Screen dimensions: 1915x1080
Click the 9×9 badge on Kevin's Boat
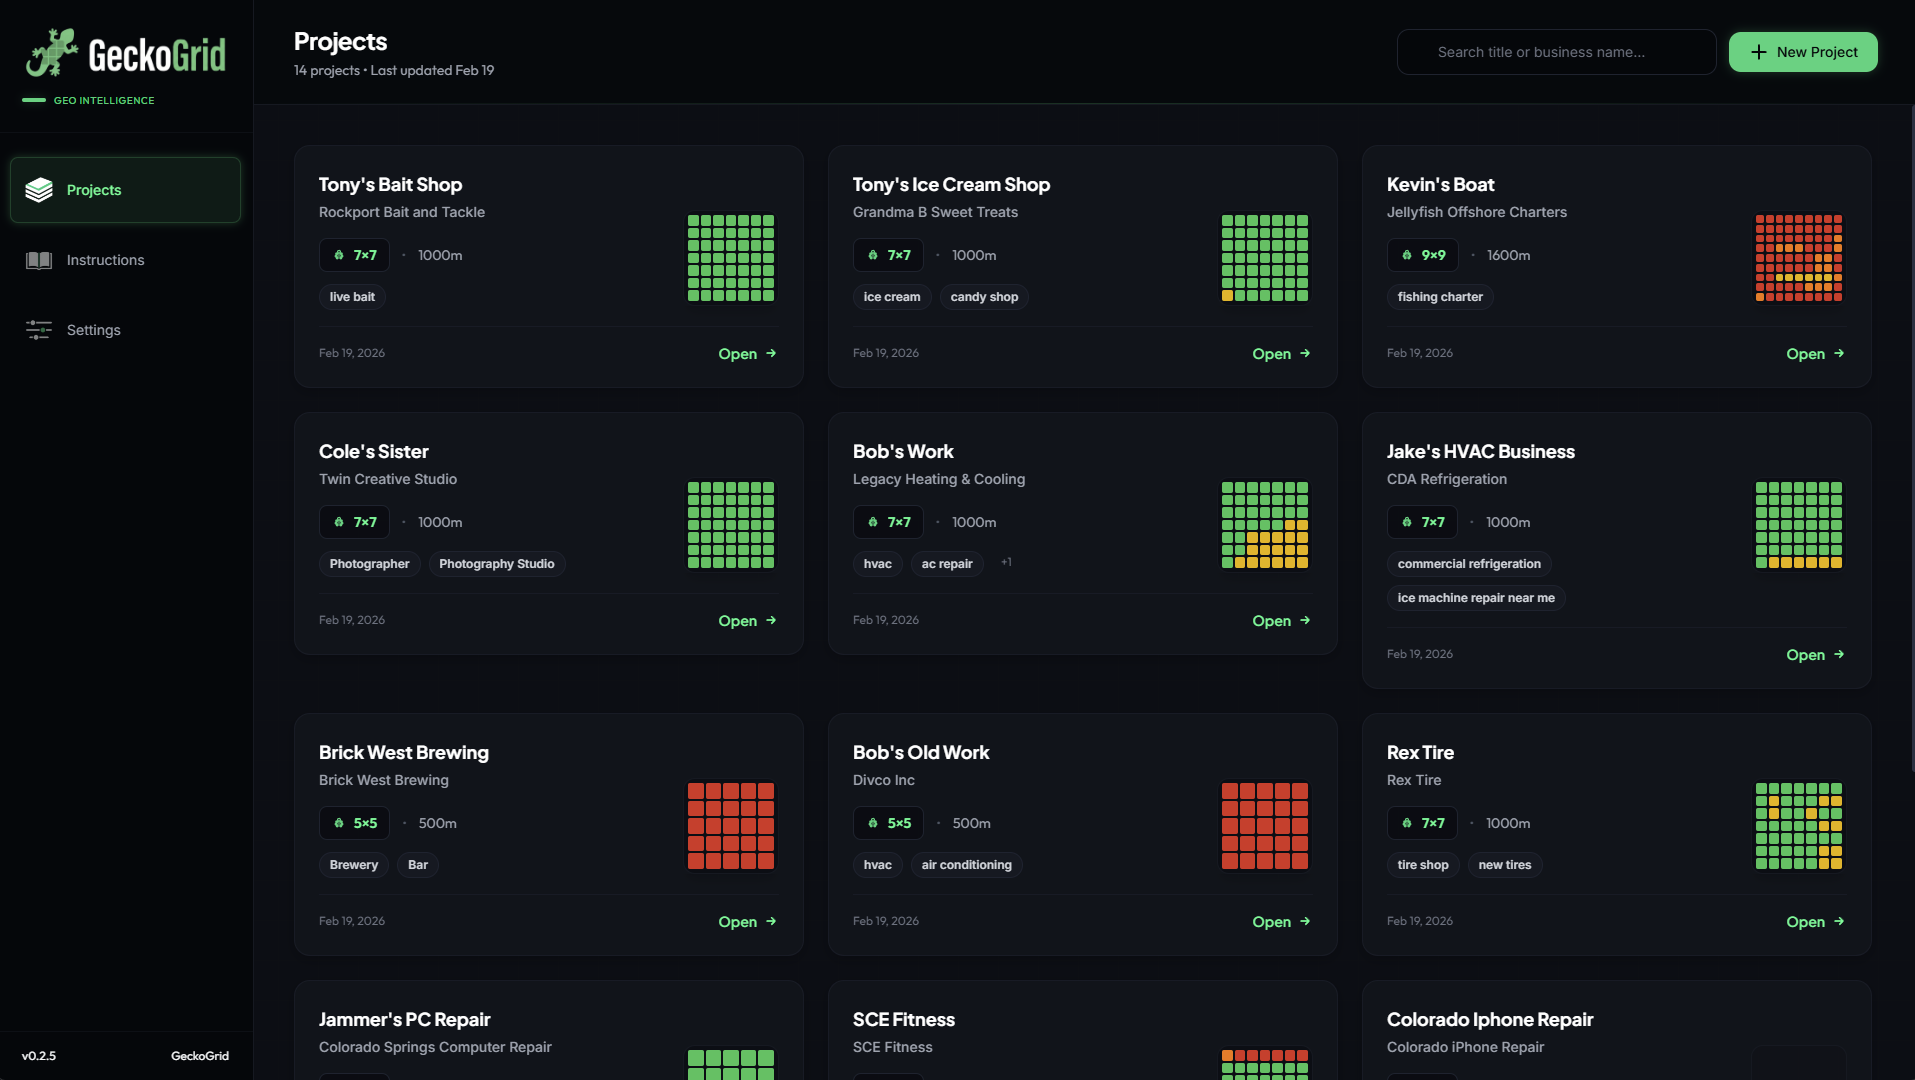1423,255
